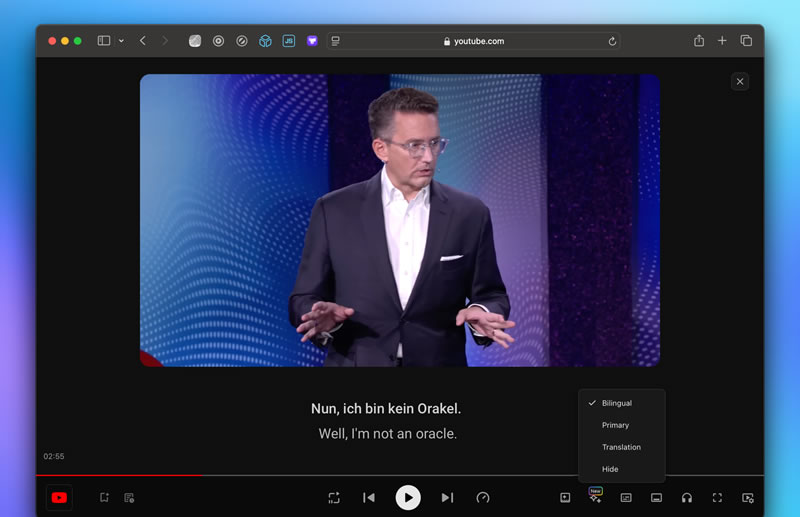Open playback speed gauge control
The height and width of the screenshot is (517, 800).
483,498
